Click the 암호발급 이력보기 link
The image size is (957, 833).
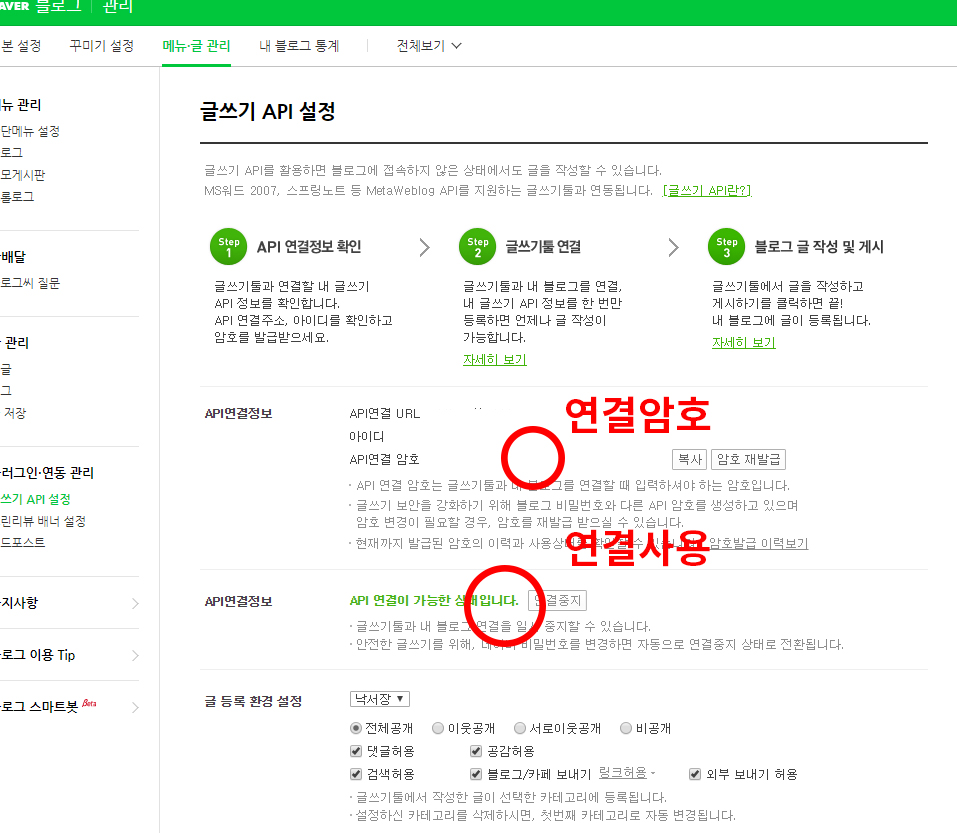pyautogui.click(x=758, y=543)
